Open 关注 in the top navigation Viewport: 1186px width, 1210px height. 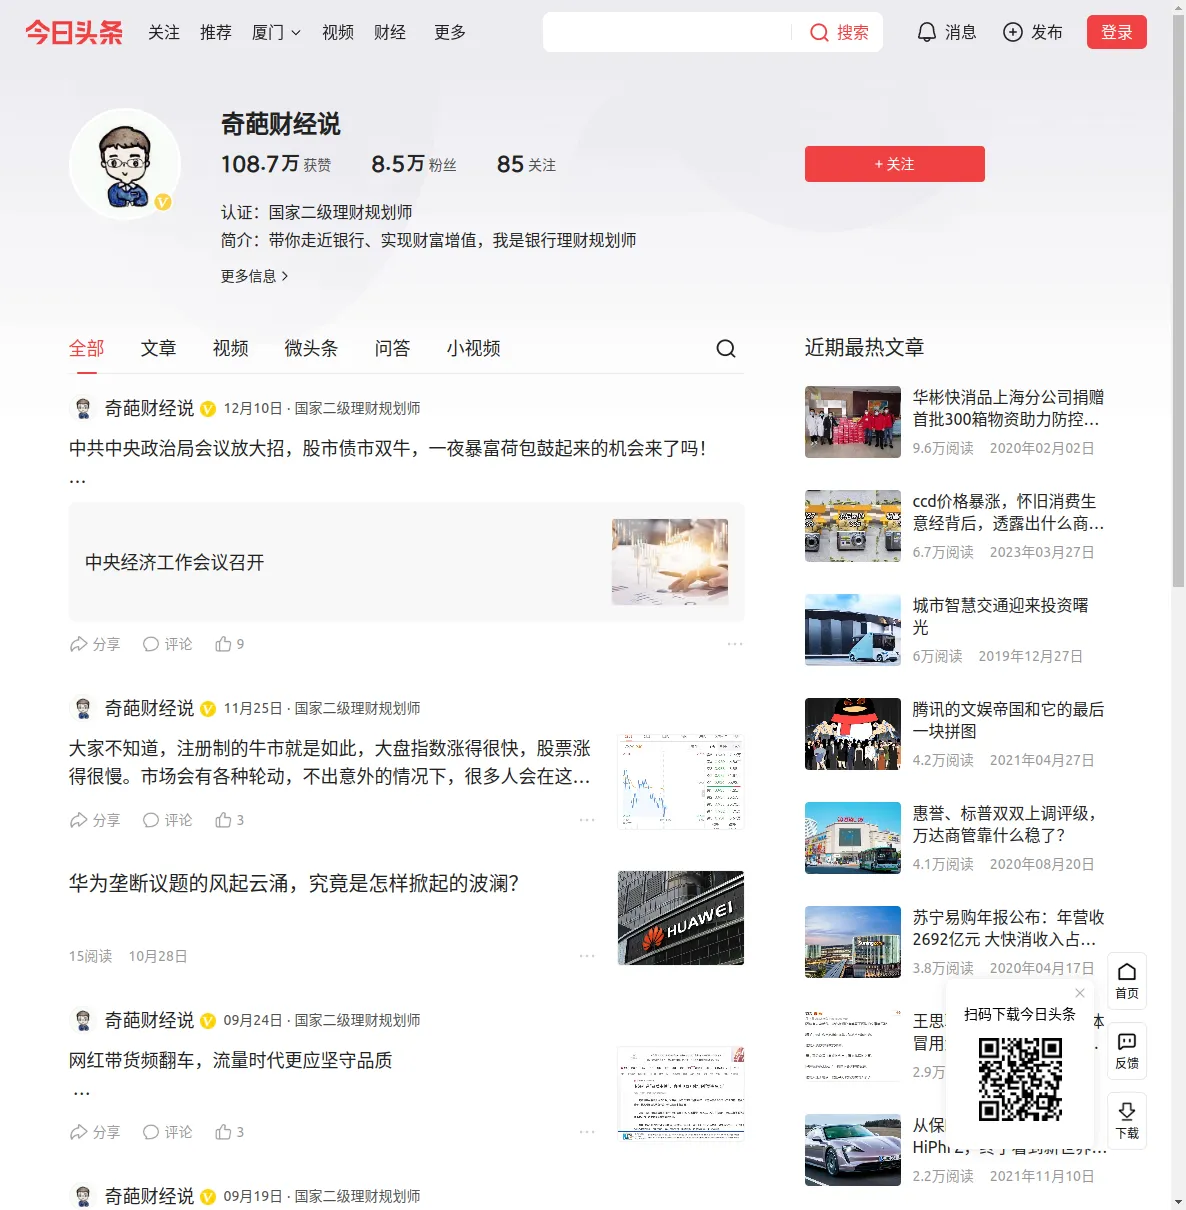pos(164,32)
